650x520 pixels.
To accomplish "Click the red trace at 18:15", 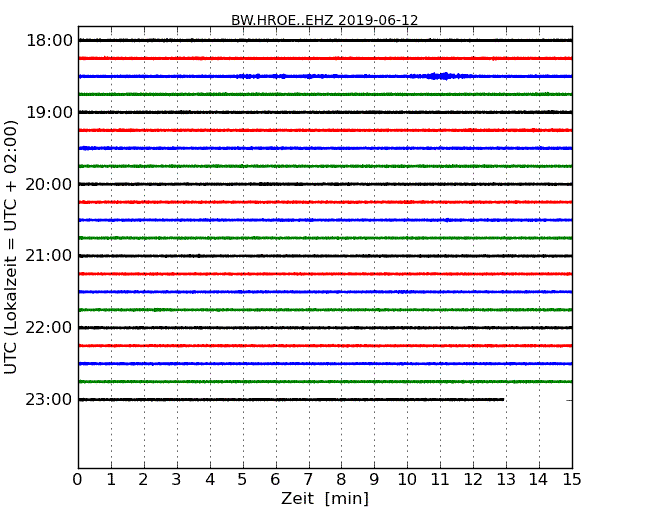I will point(325,58).
